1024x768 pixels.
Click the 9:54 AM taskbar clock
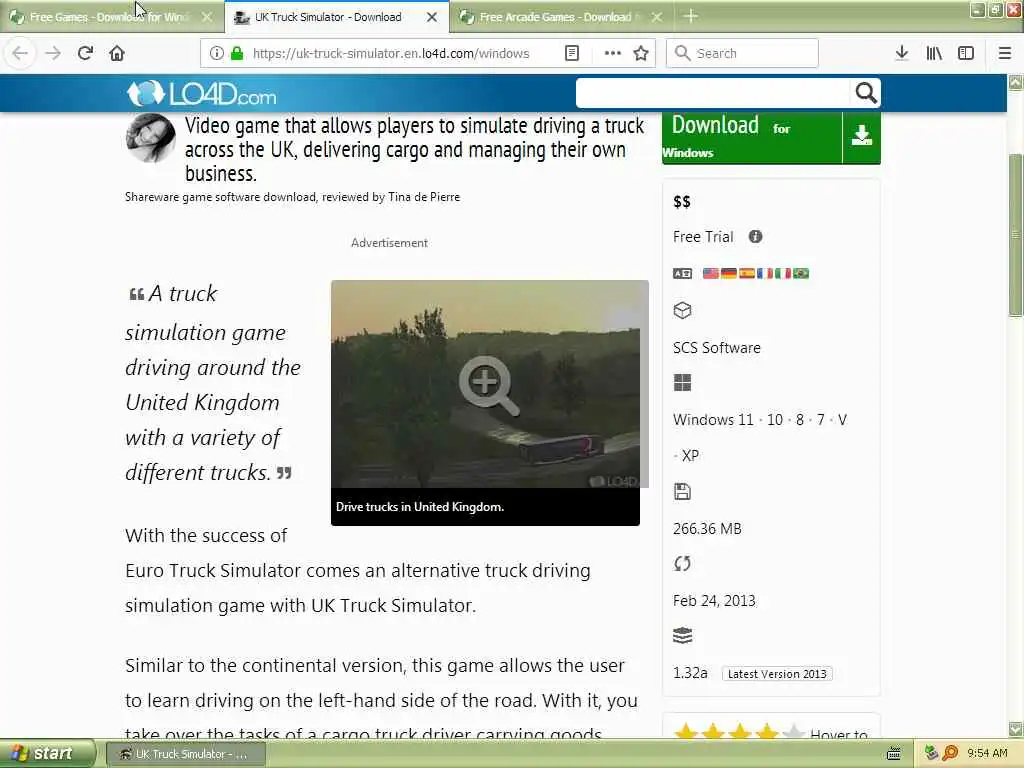(x=987, y=753)
